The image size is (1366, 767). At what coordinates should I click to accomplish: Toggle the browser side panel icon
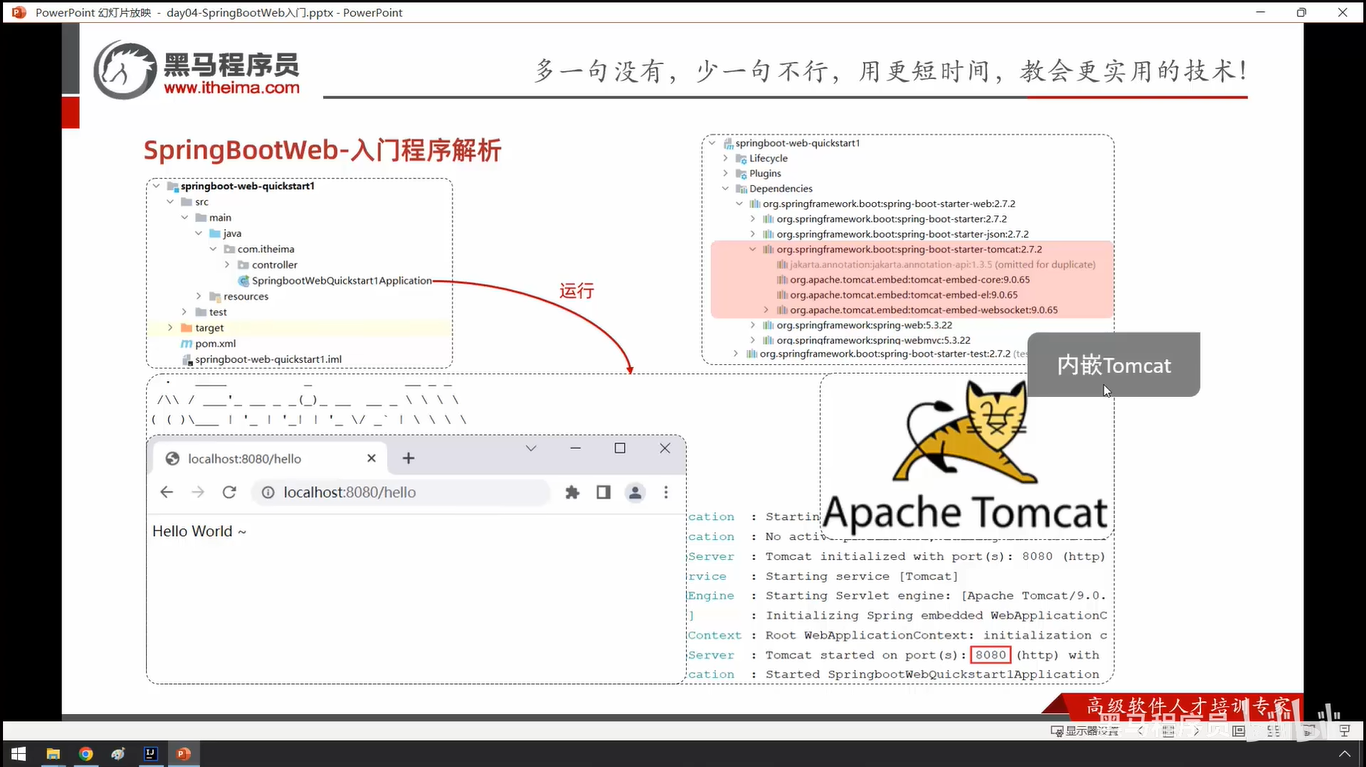(x=603, y=492)
